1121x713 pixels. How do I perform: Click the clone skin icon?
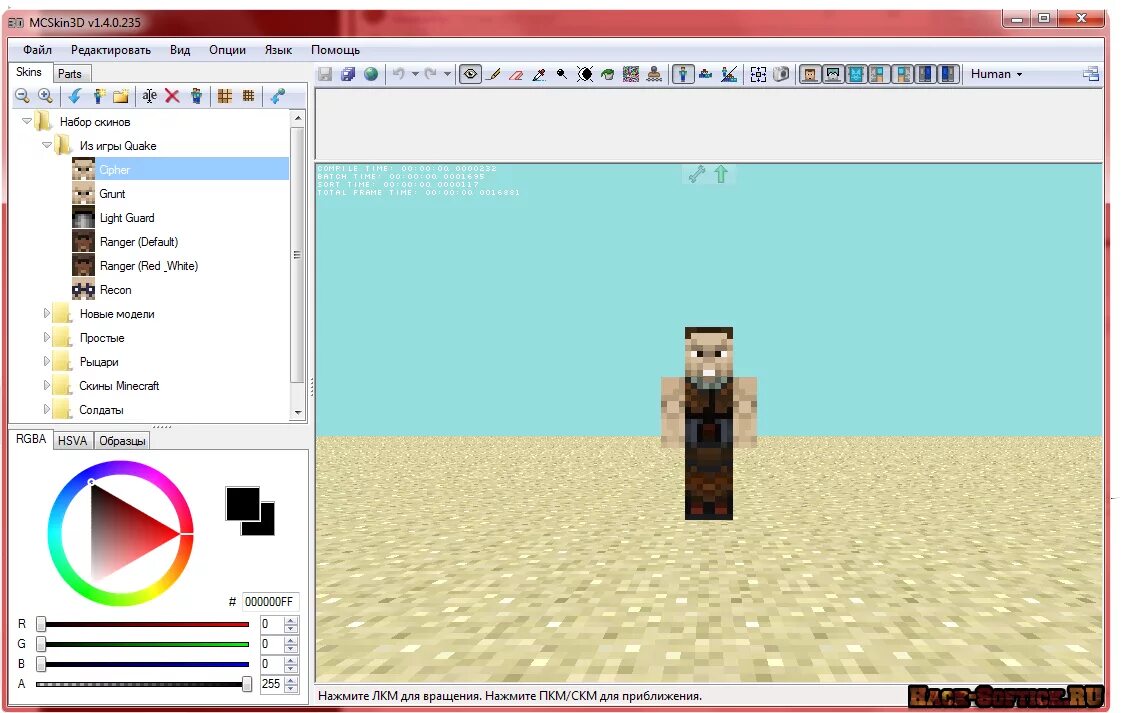click(196, 96)
